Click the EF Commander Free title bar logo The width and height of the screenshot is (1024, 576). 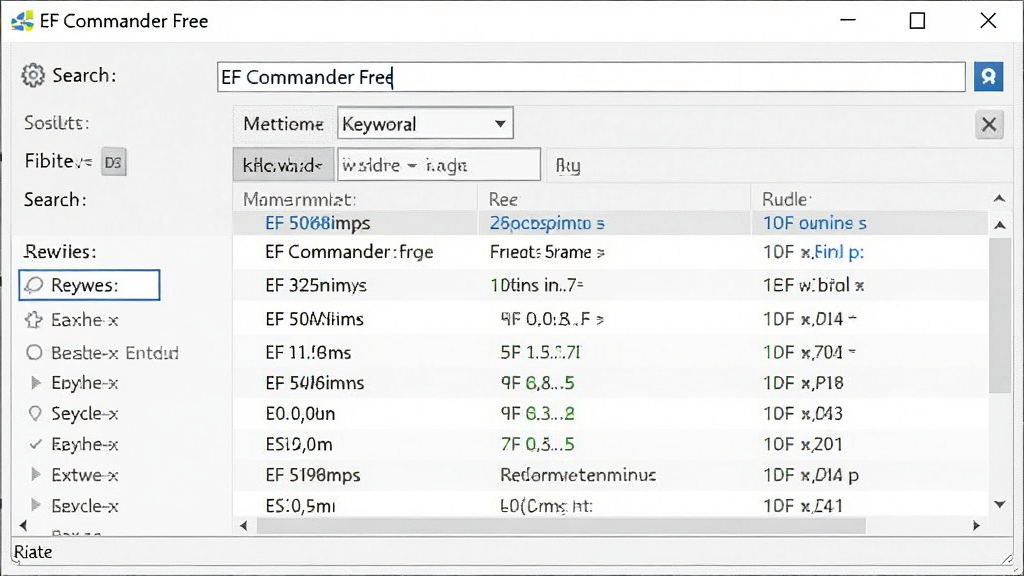(x=22, y=21)
